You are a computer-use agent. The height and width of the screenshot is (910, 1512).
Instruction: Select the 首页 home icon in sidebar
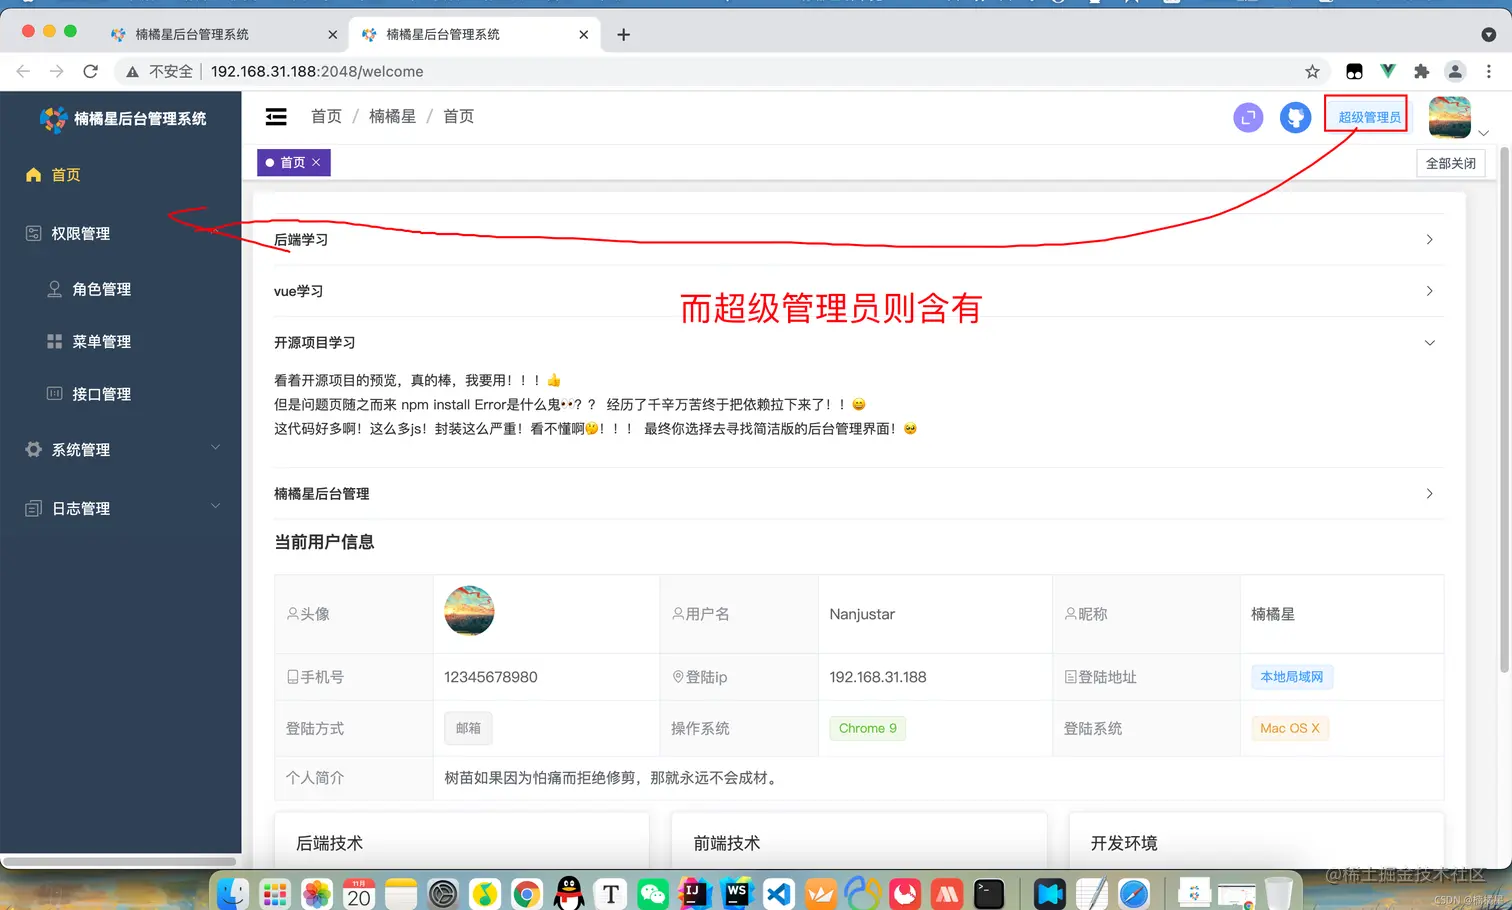coord(33,174)
